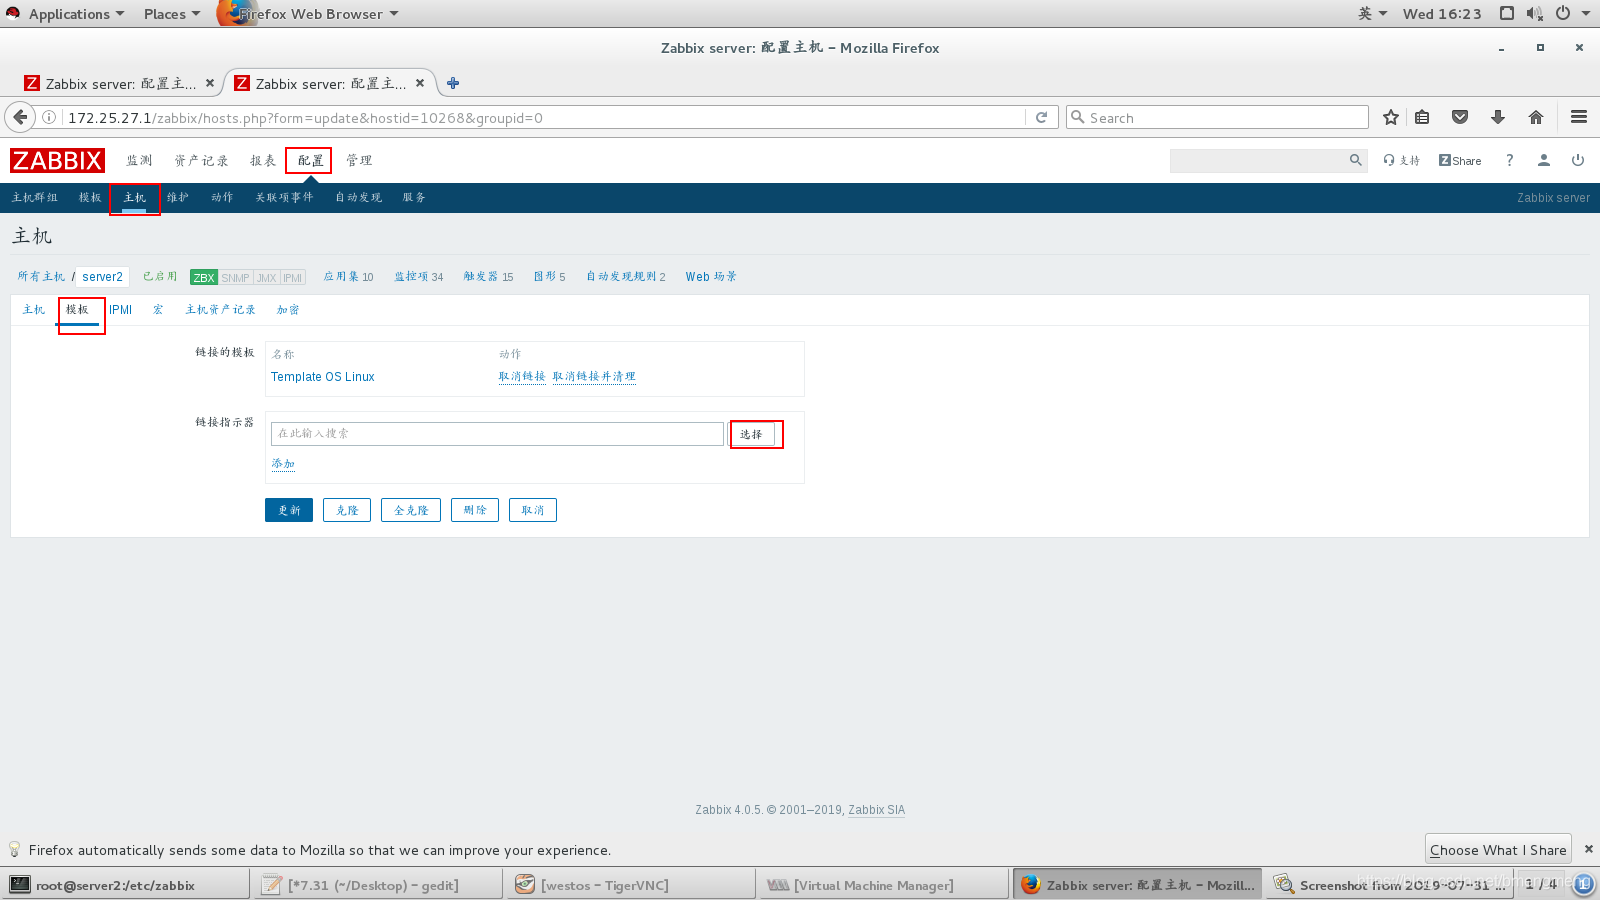Screen dimensions: 1600x900
Task: Open 图形 5 link
Action: point(549,277)
